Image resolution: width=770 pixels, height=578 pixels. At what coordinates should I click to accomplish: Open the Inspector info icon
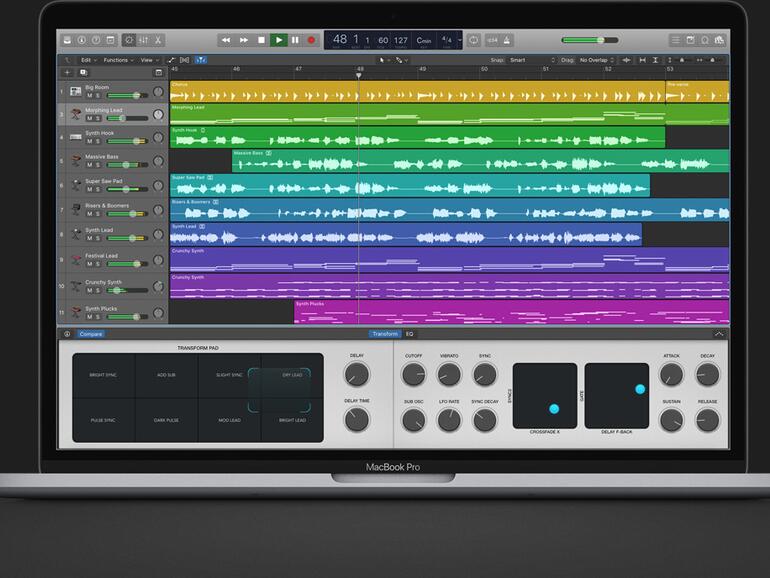82,40
